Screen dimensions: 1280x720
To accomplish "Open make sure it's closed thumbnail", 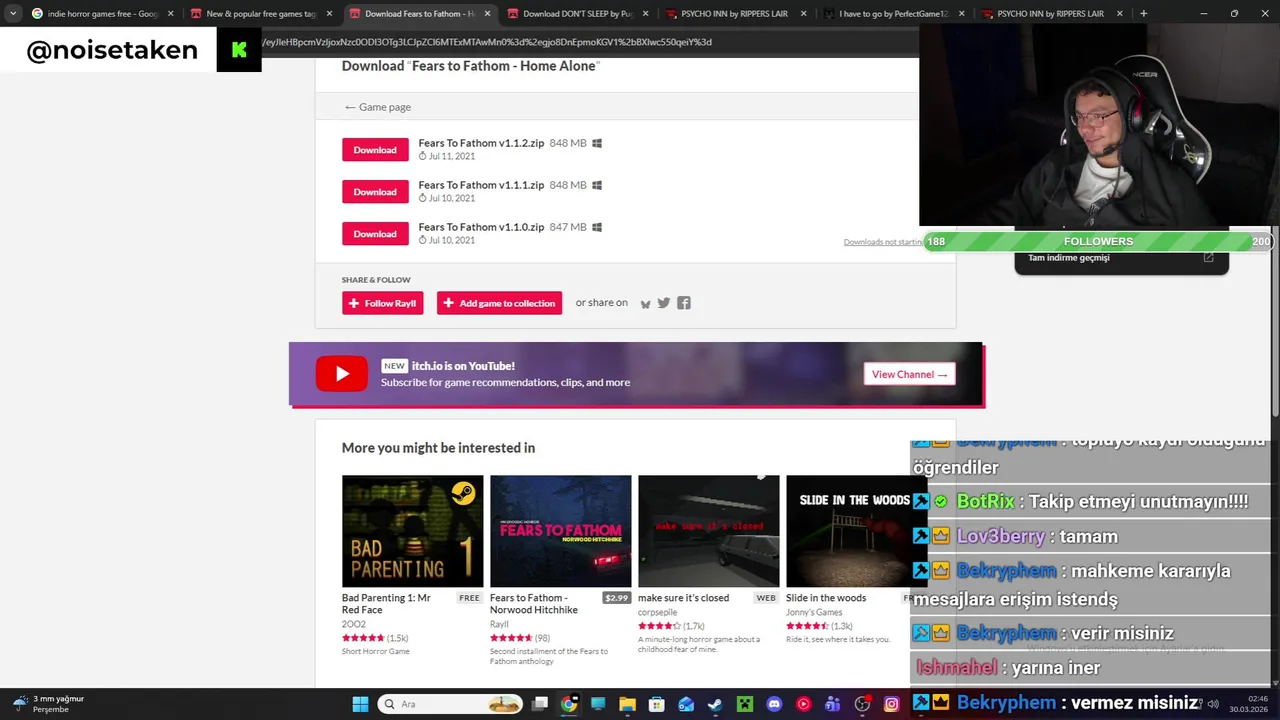I will (x=708, y=531).
